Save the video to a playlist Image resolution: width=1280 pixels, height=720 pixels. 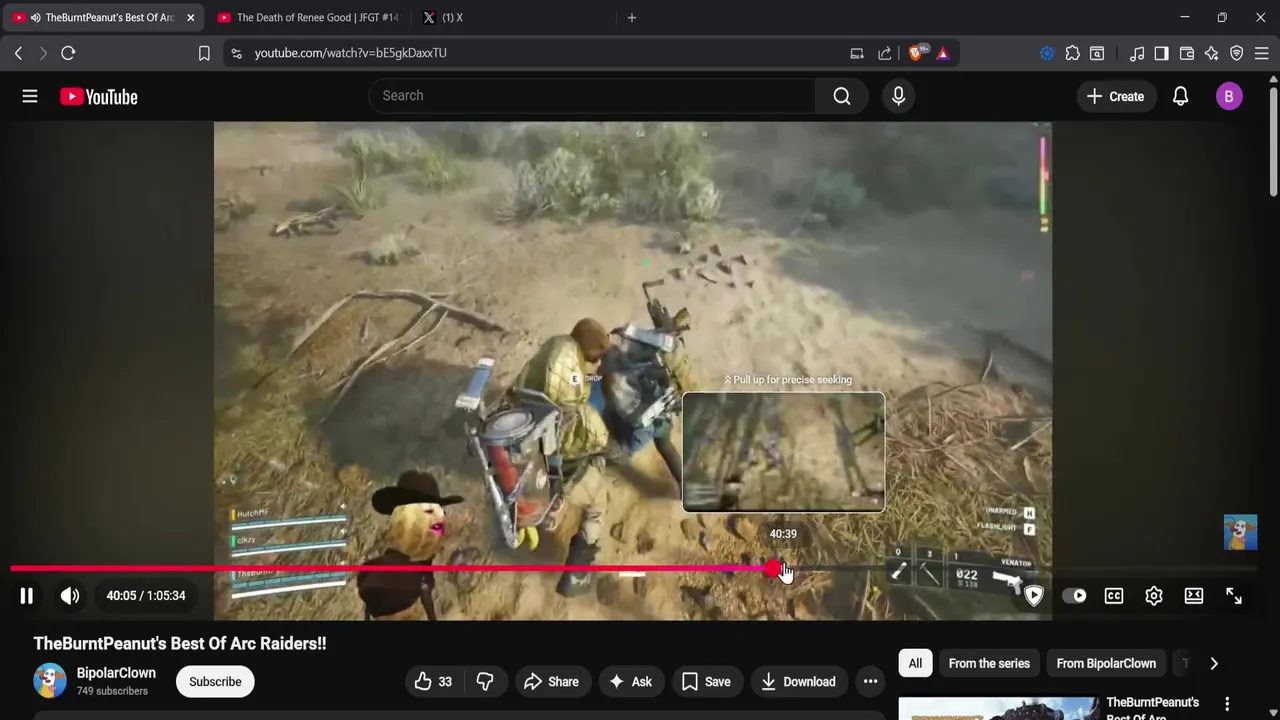(x=706, y=682)
